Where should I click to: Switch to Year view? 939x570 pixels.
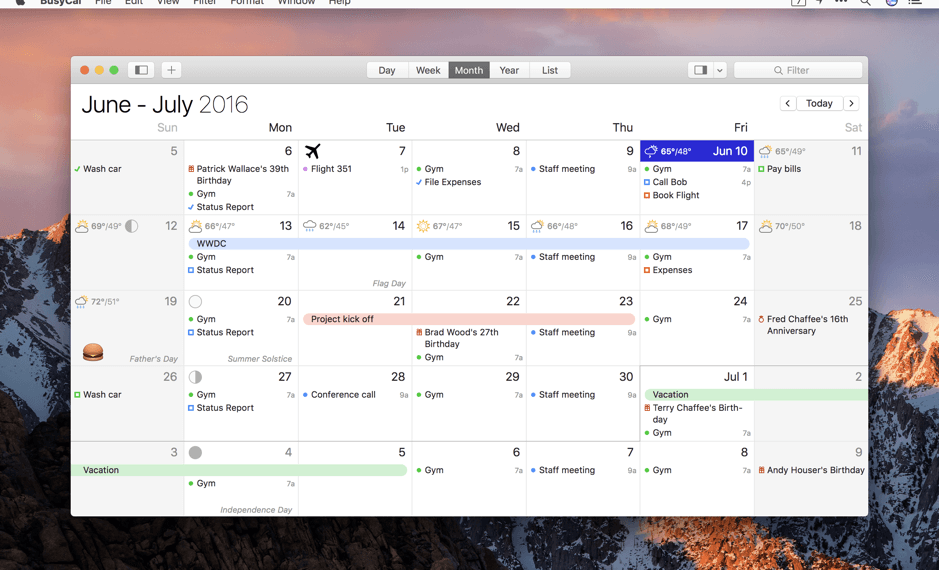click(x=509, y=70)
